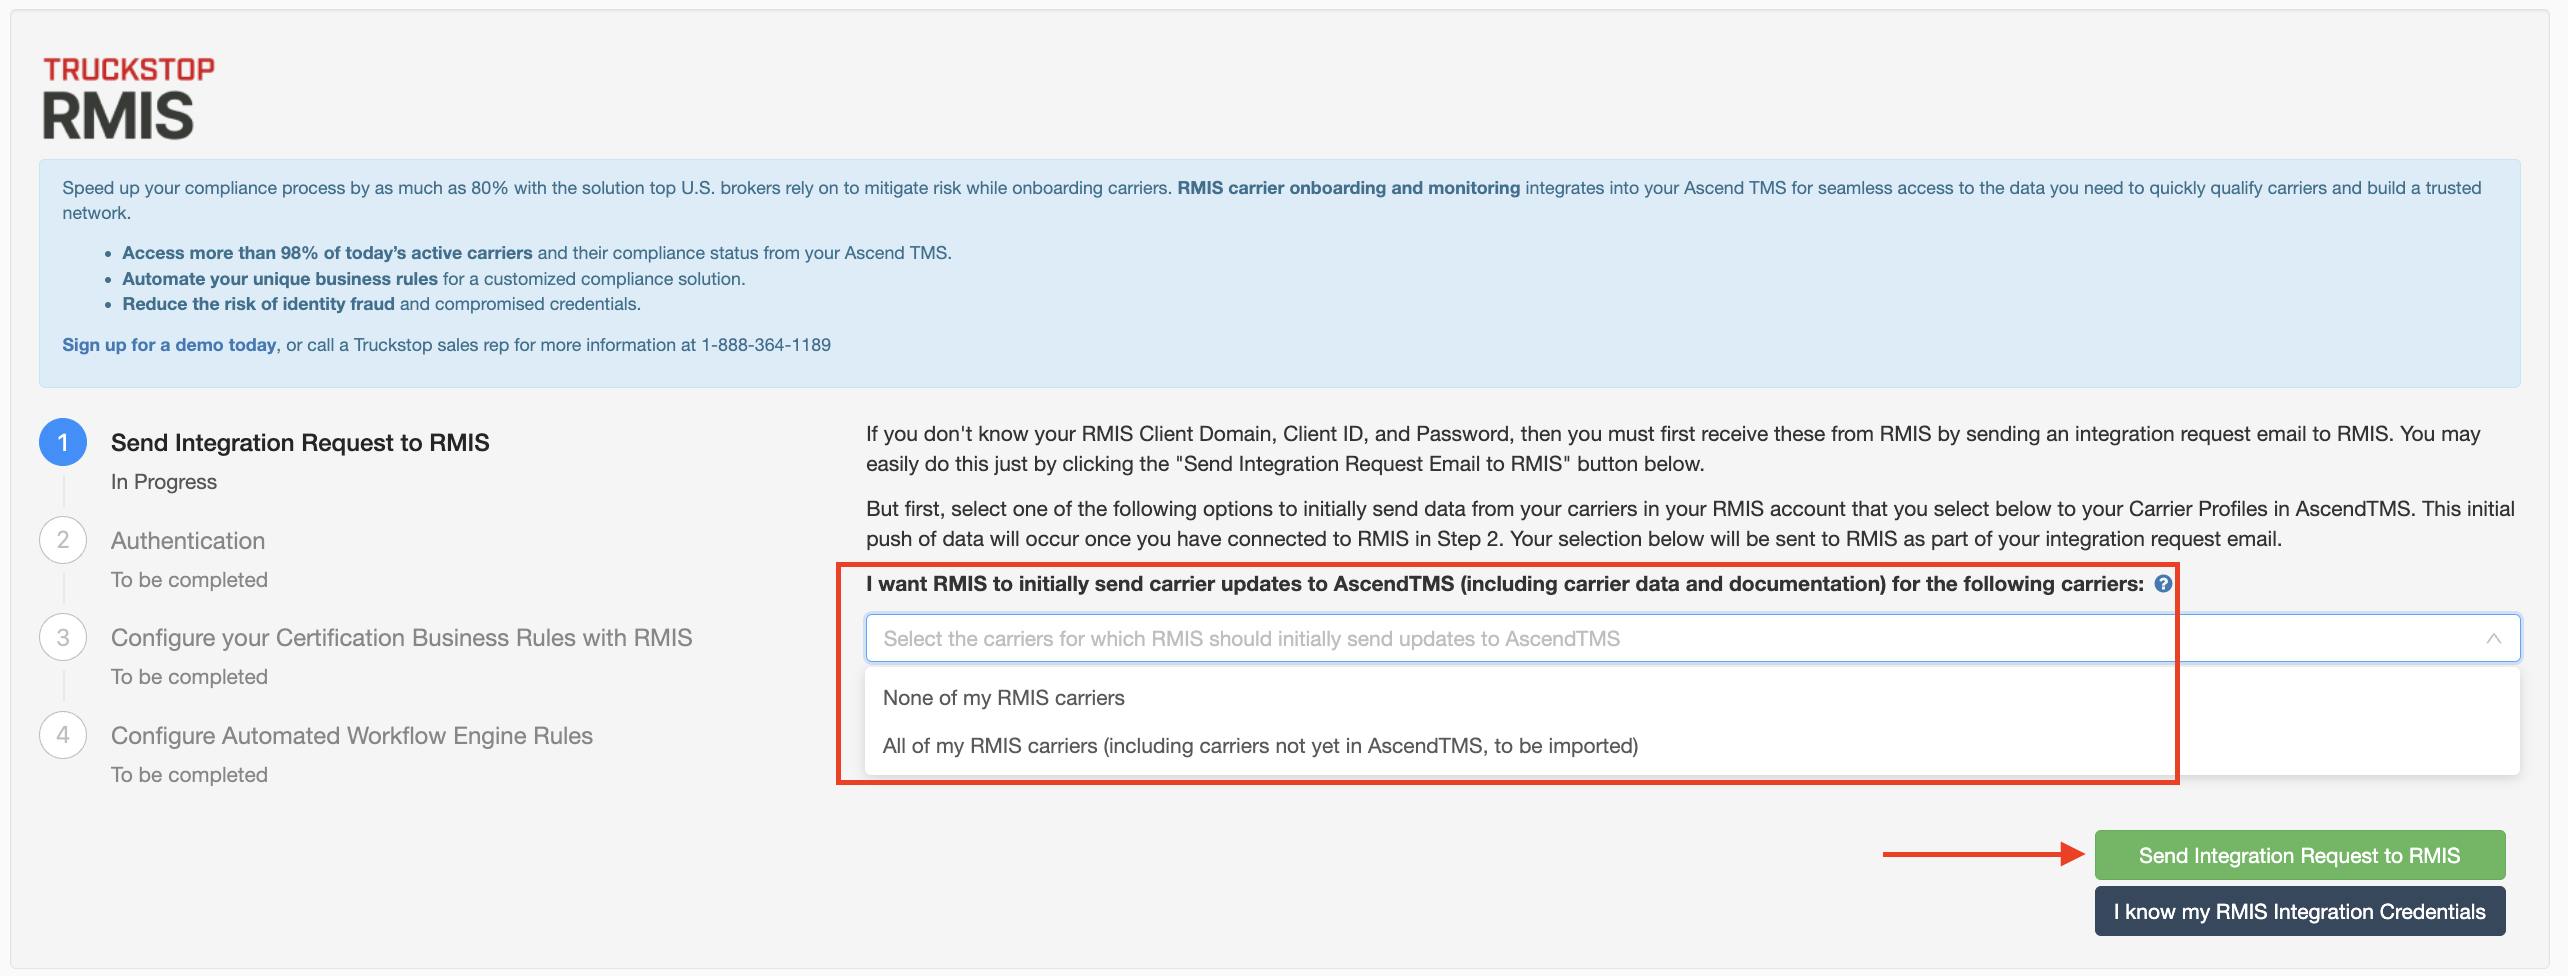Choose "All of my RMIS carriers" option
Screen dimensions: 2568x976
click(1260, 746)
